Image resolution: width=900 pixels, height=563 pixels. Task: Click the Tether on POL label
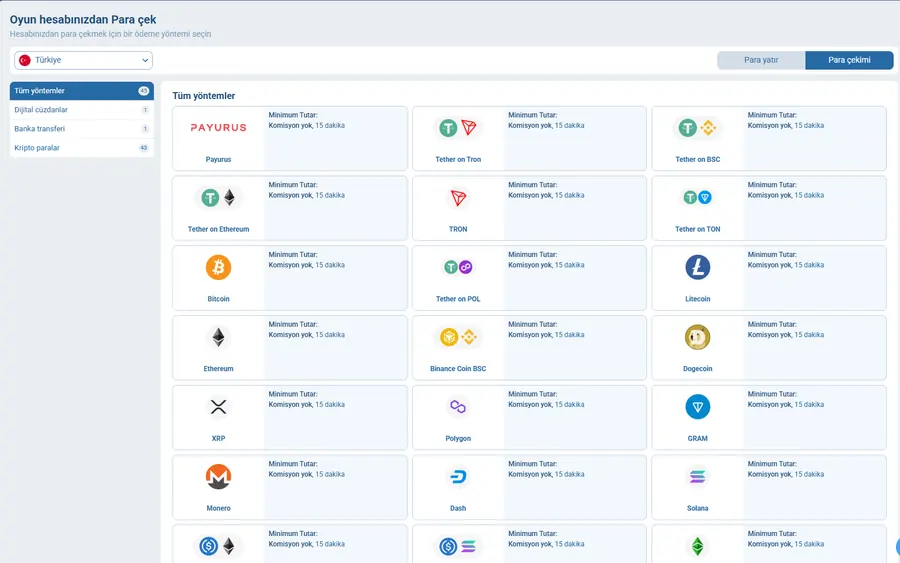pos(458,299)
